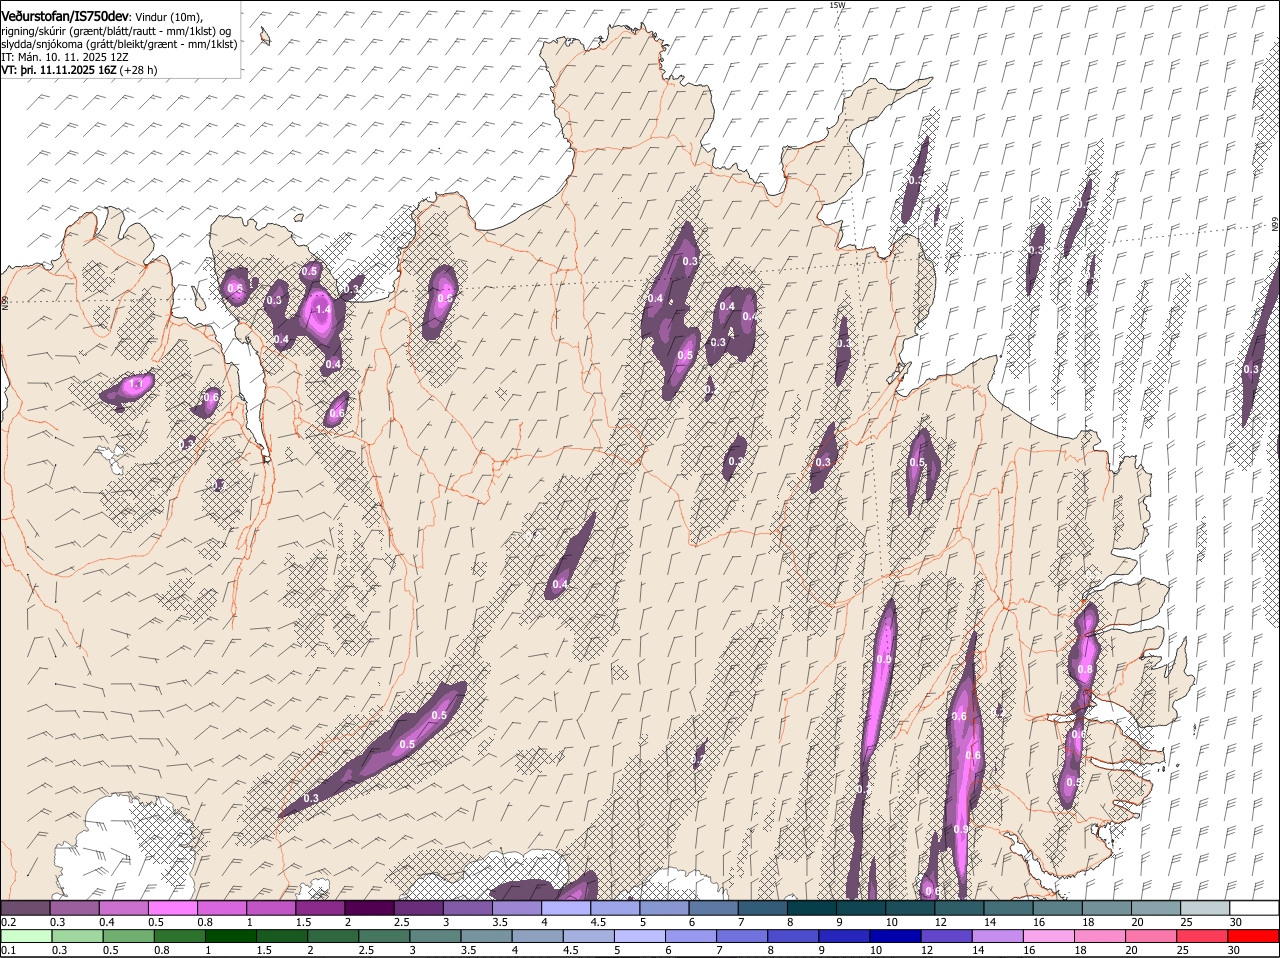Screen dimensions: 1280x958
Task: Select the bright pink swatch above the upper legend's 0.5
Action: pyautogui.click(x=173, y=907)
